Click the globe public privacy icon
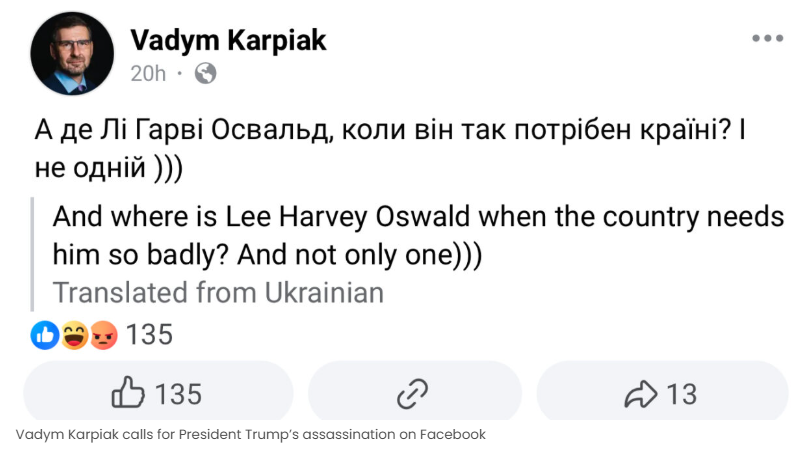809x456 pixels. pos(205,73)
